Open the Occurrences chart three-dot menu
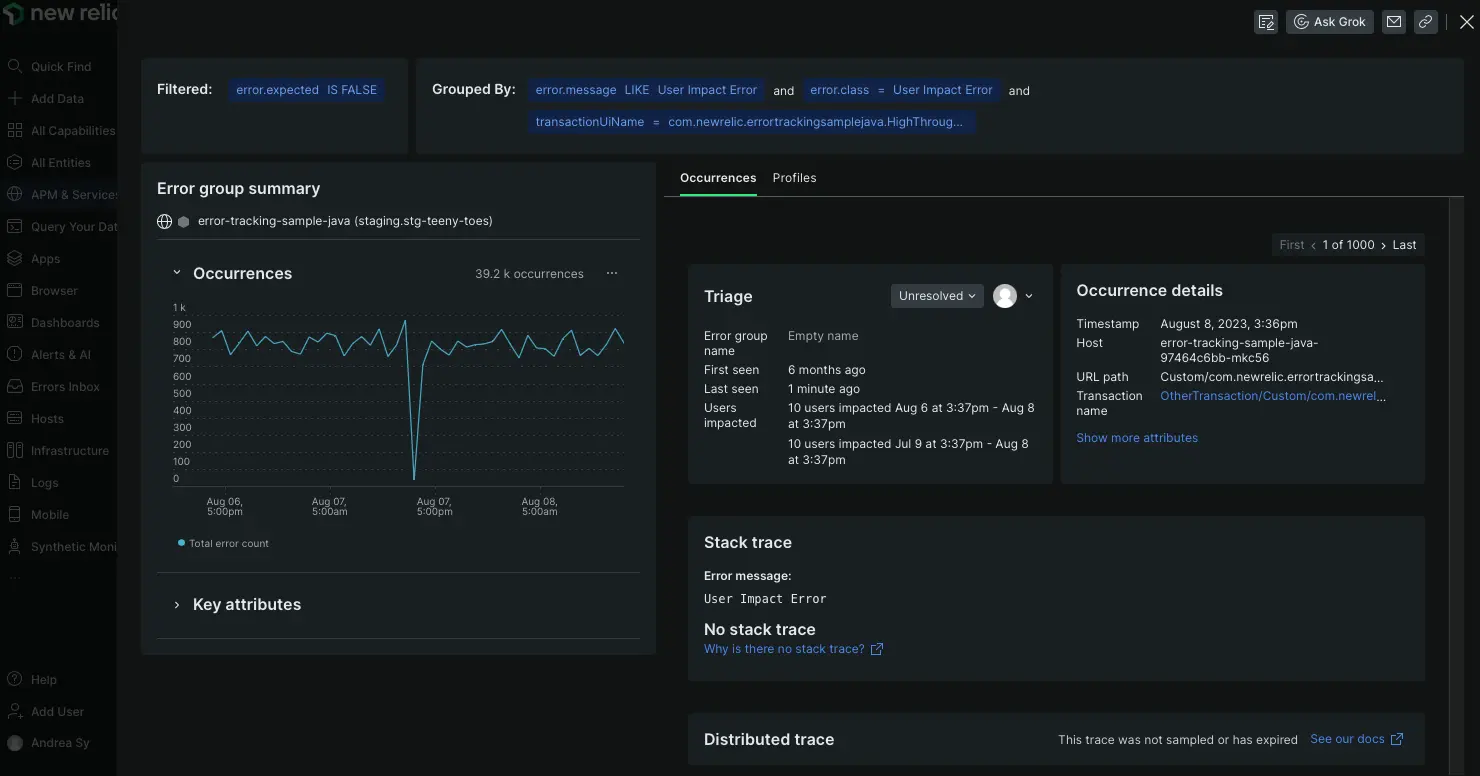Screen dimensions: 1480x776 (x=612, y=273)
